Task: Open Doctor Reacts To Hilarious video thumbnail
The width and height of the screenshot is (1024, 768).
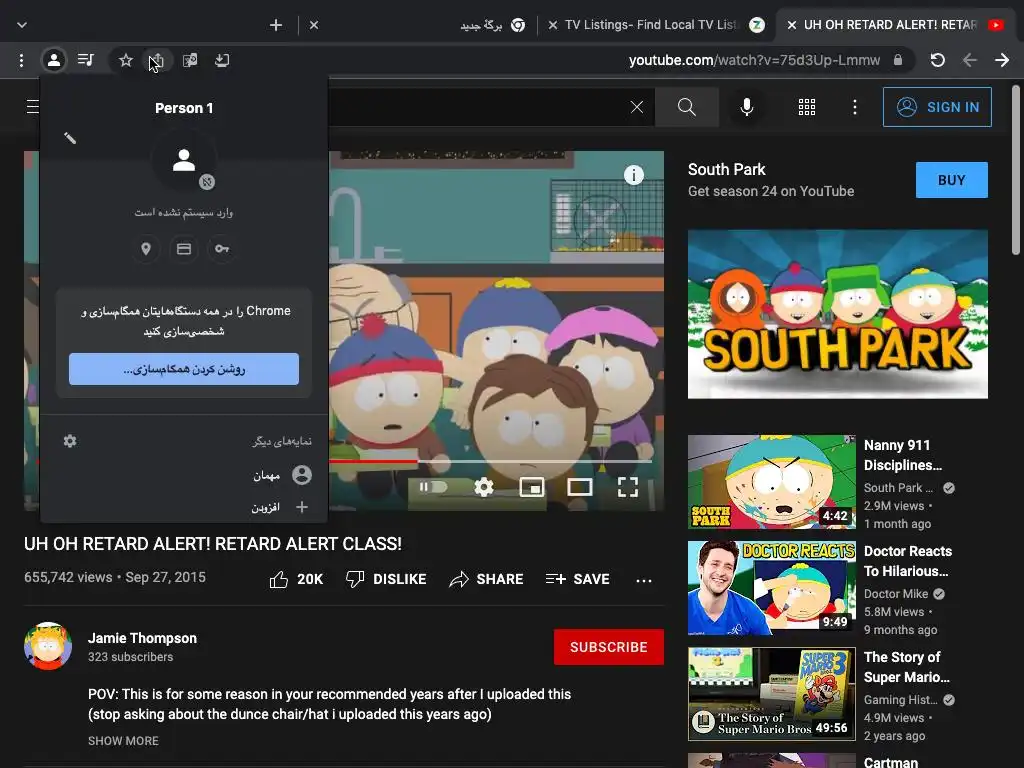Action: (x=771, y=588)
